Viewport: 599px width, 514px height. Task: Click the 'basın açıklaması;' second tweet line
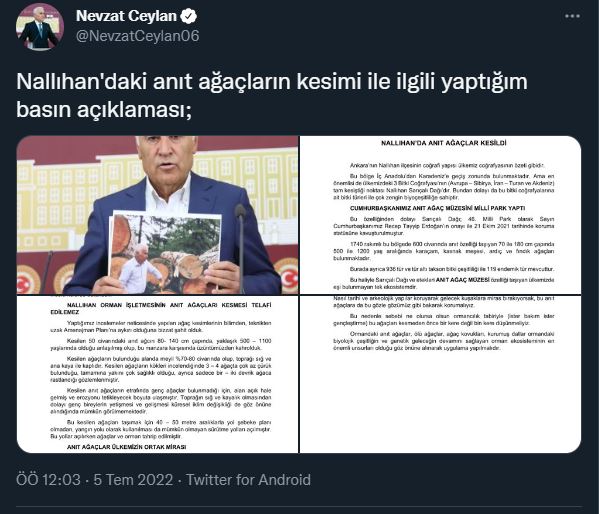(104, 110)
